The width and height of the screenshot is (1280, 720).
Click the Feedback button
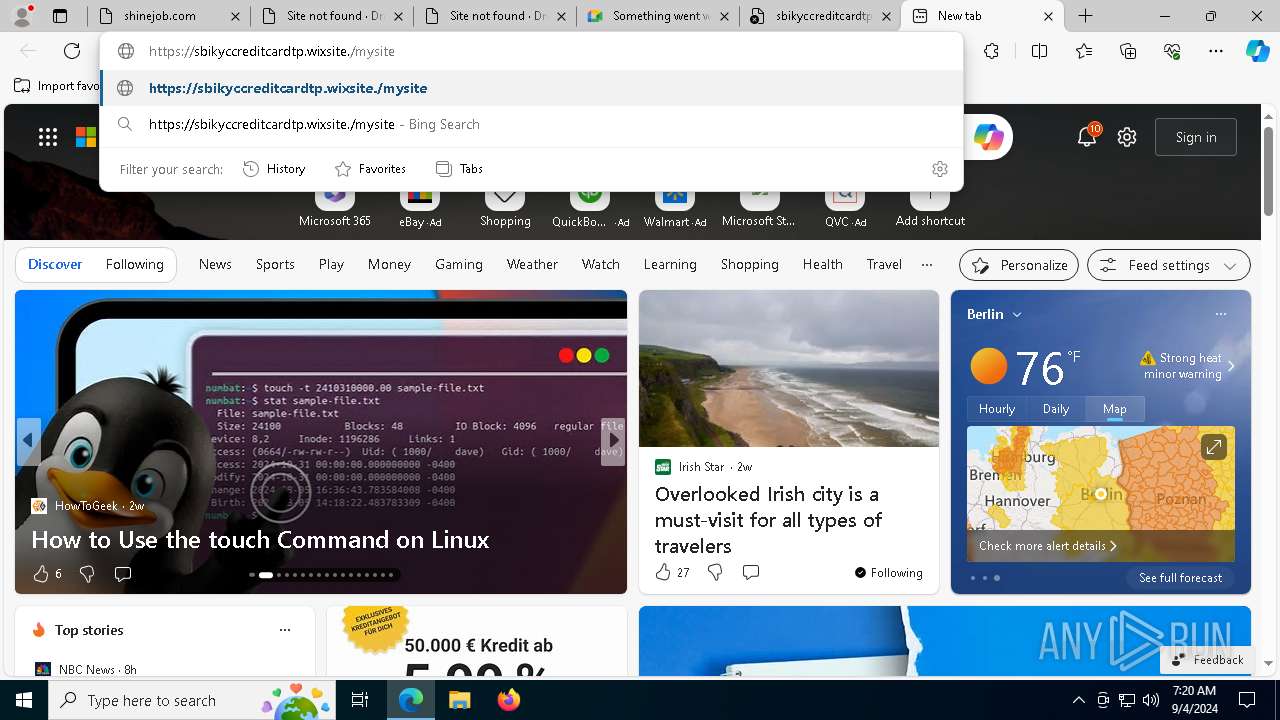(x=1207, y=660)
